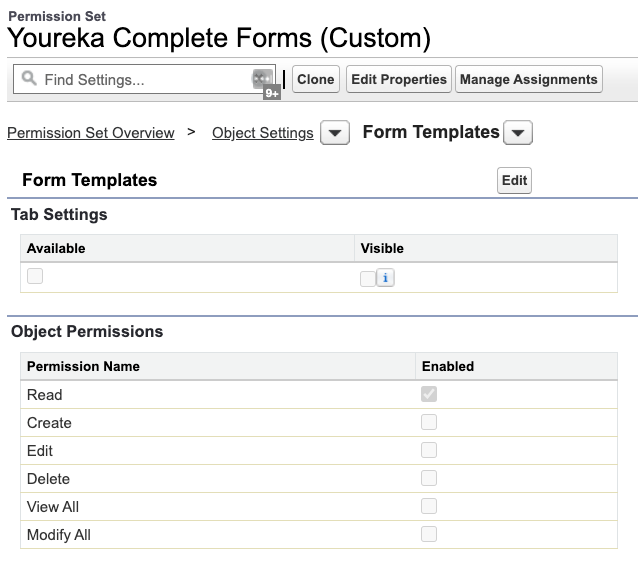This screenshot has width=638, height=563.
Task: Click the Read permission label
Action: 45,395
